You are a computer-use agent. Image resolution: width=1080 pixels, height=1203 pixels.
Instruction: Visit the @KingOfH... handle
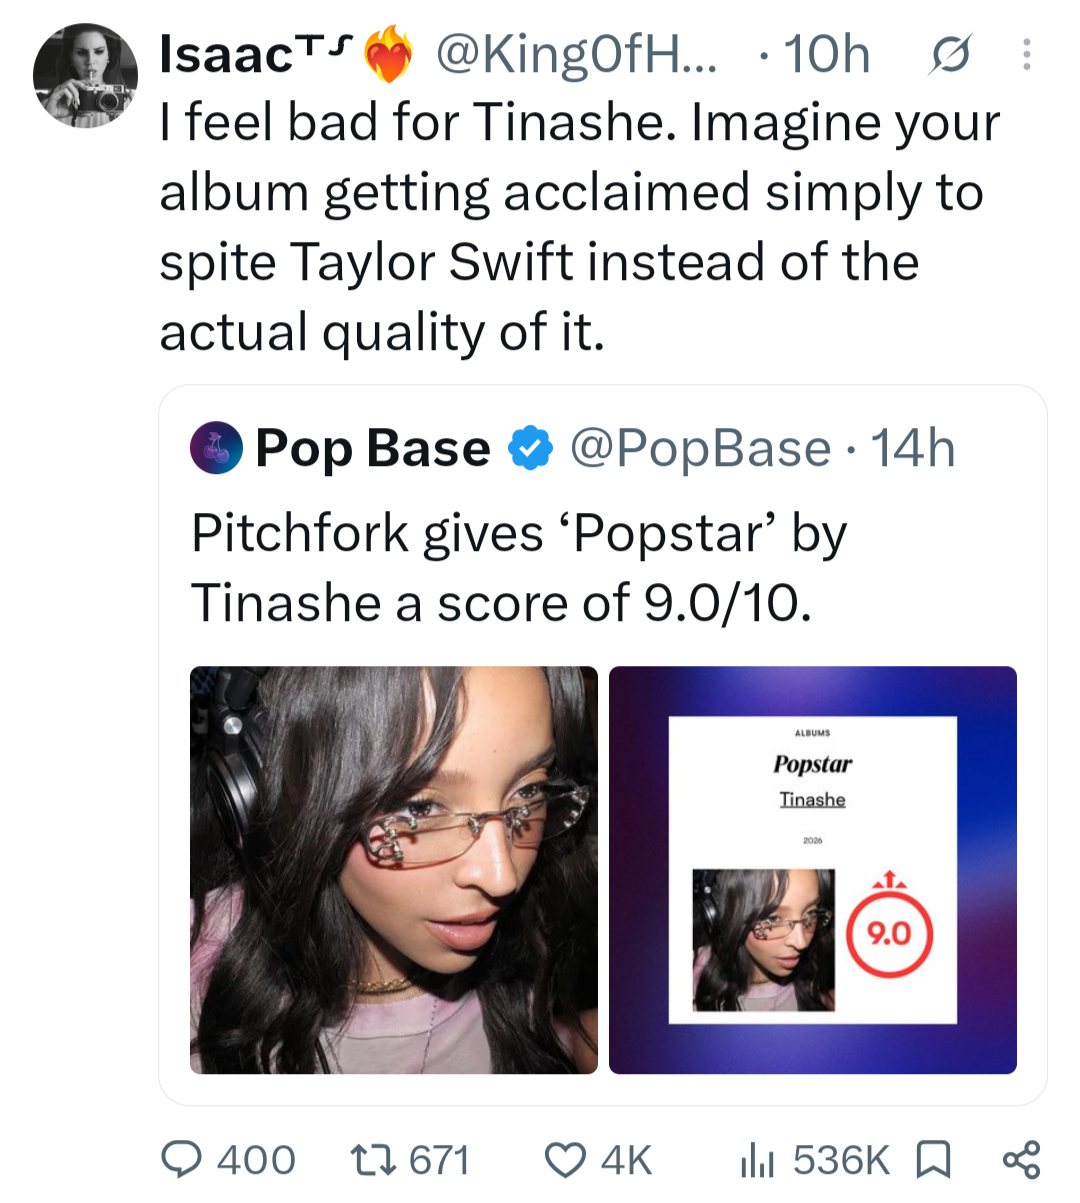576,55
